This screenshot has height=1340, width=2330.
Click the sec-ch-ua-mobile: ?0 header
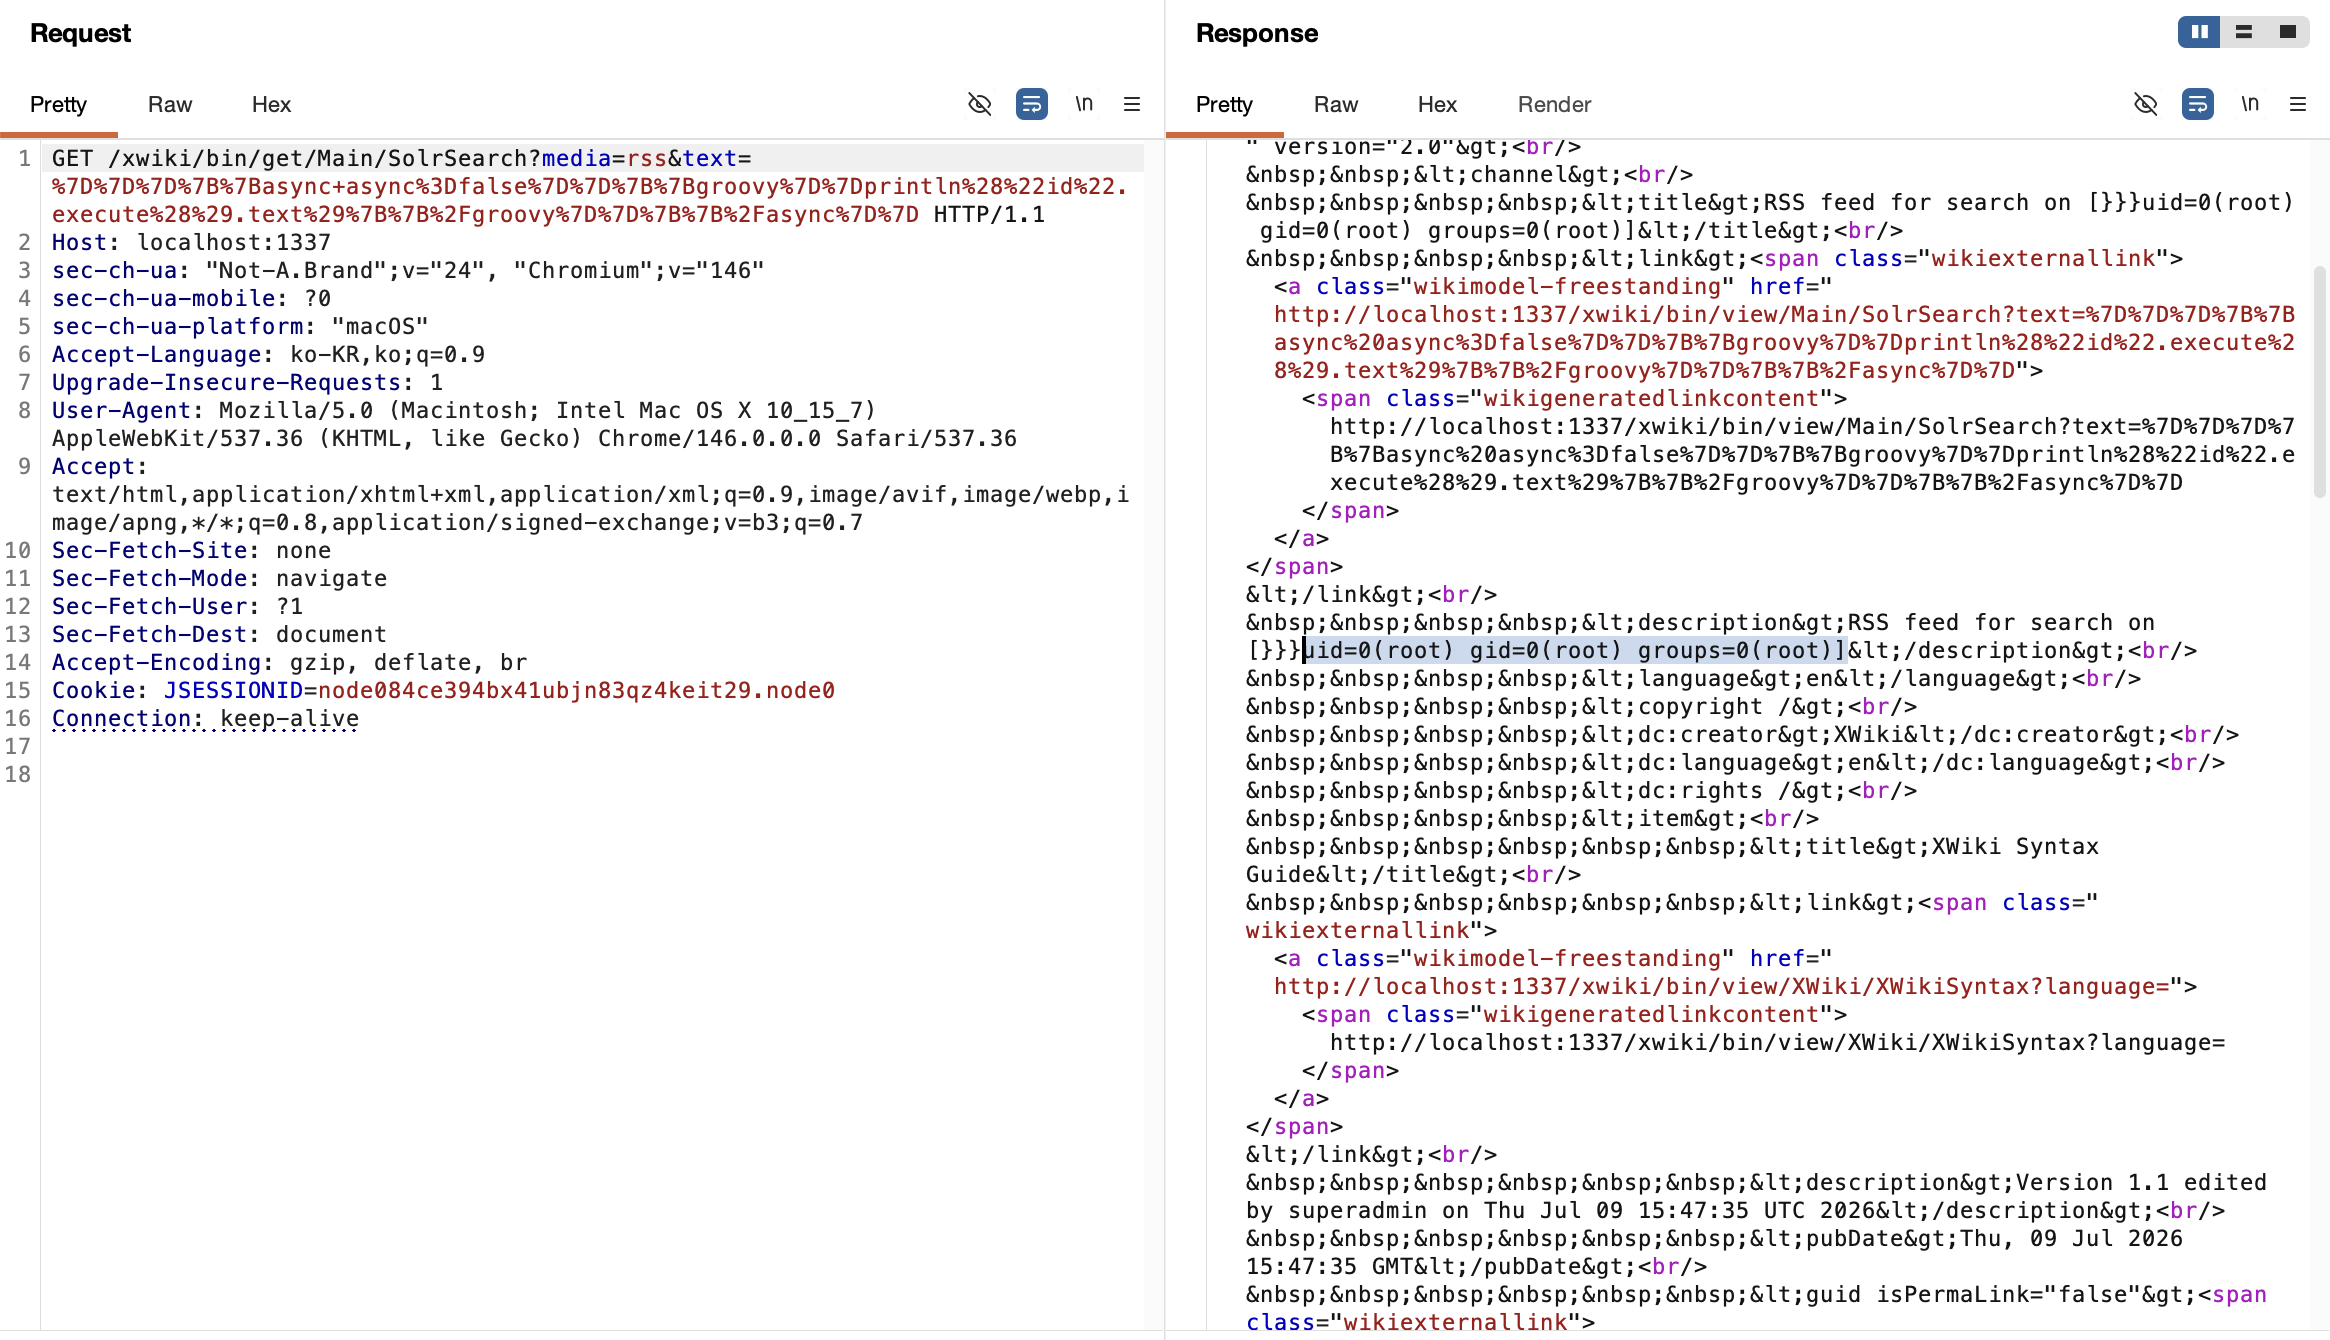tap(191, 298)
